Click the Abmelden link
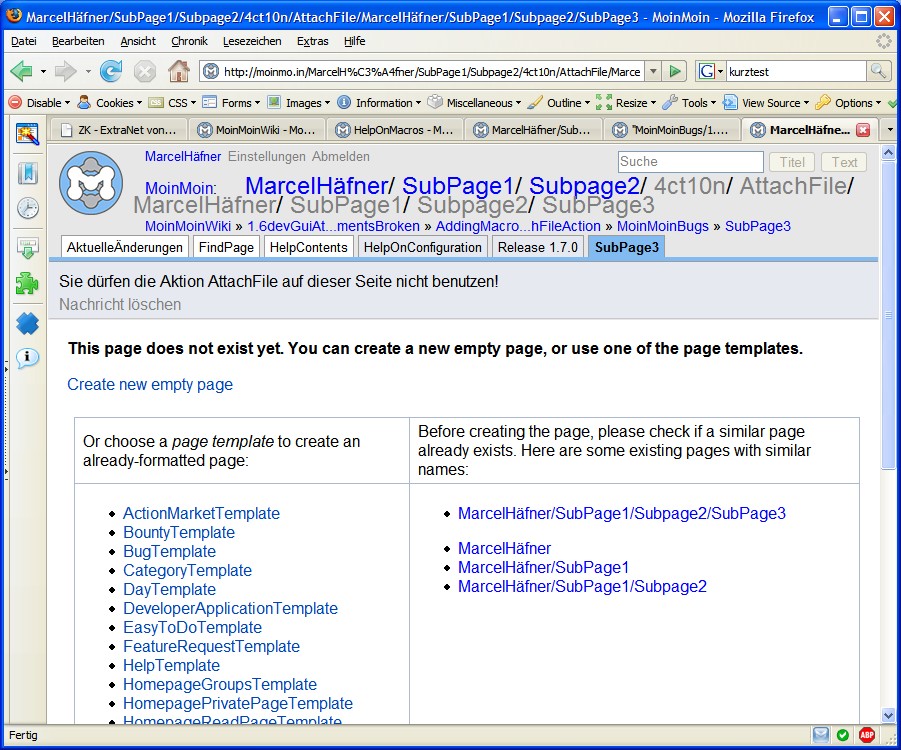901x750 pixels. tap(341, 156)
